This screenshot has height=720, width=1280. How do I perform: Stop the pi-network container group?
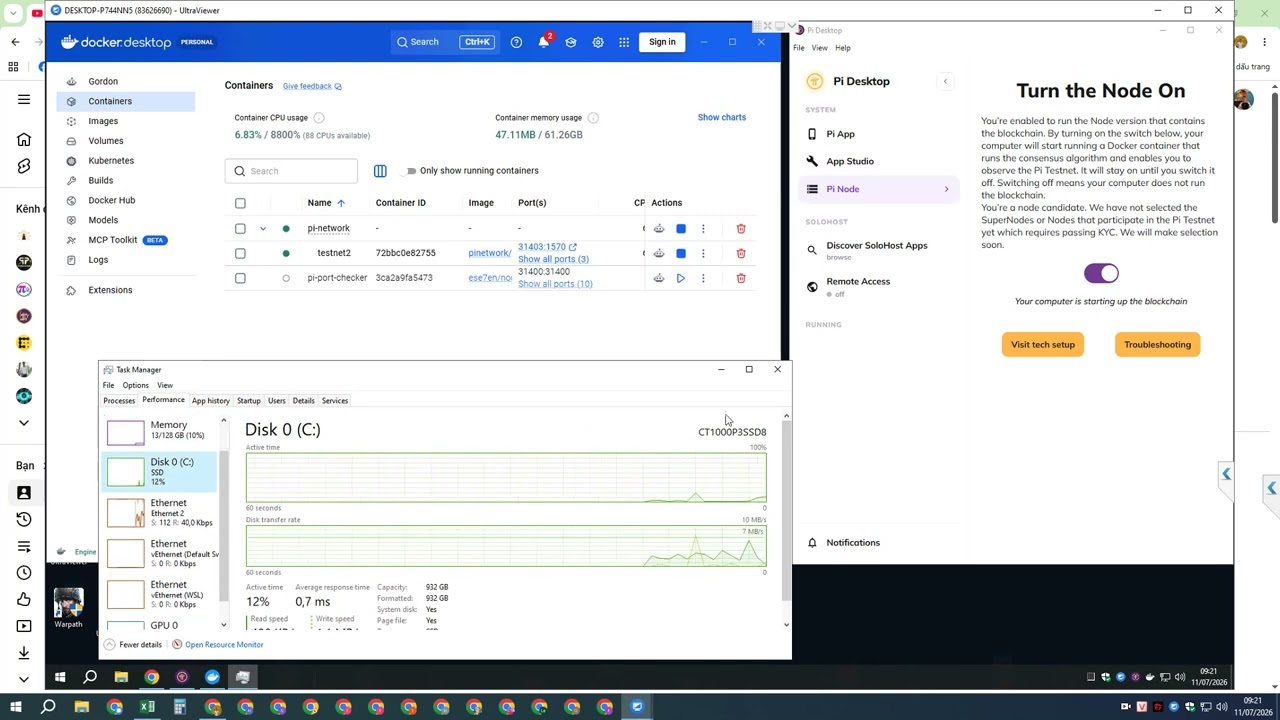click(681, 229)
